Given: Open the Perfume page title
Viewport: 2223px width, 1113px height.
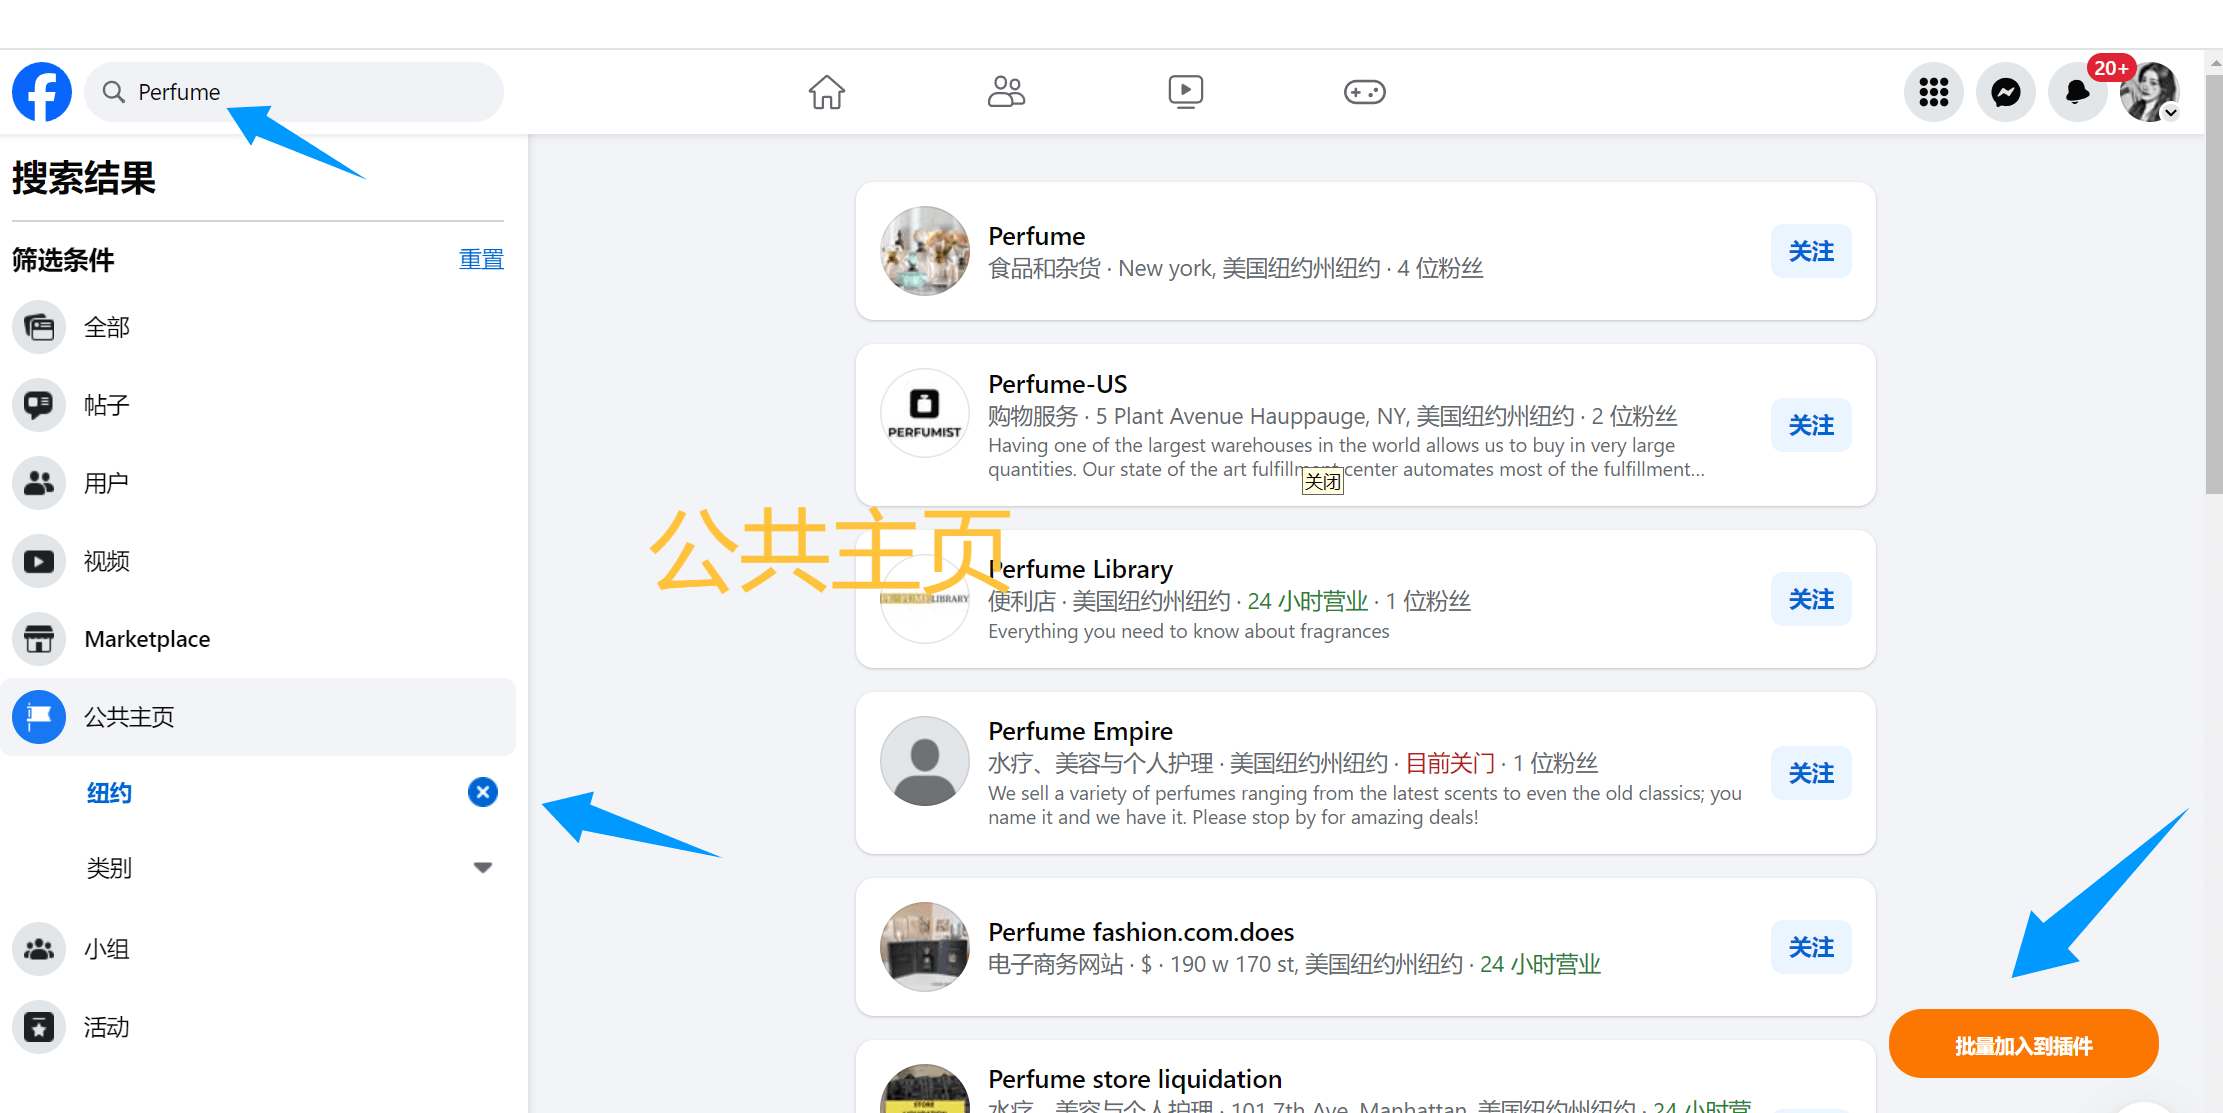Looking at the screenshot, I should (x=1036, y=236).
